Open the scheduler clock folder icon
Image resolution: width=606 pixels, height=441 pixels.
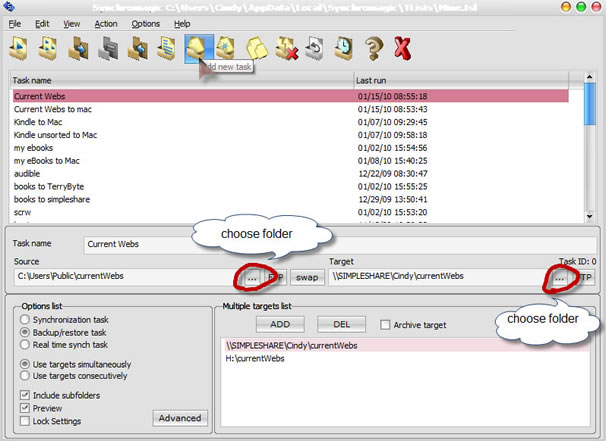344,48
